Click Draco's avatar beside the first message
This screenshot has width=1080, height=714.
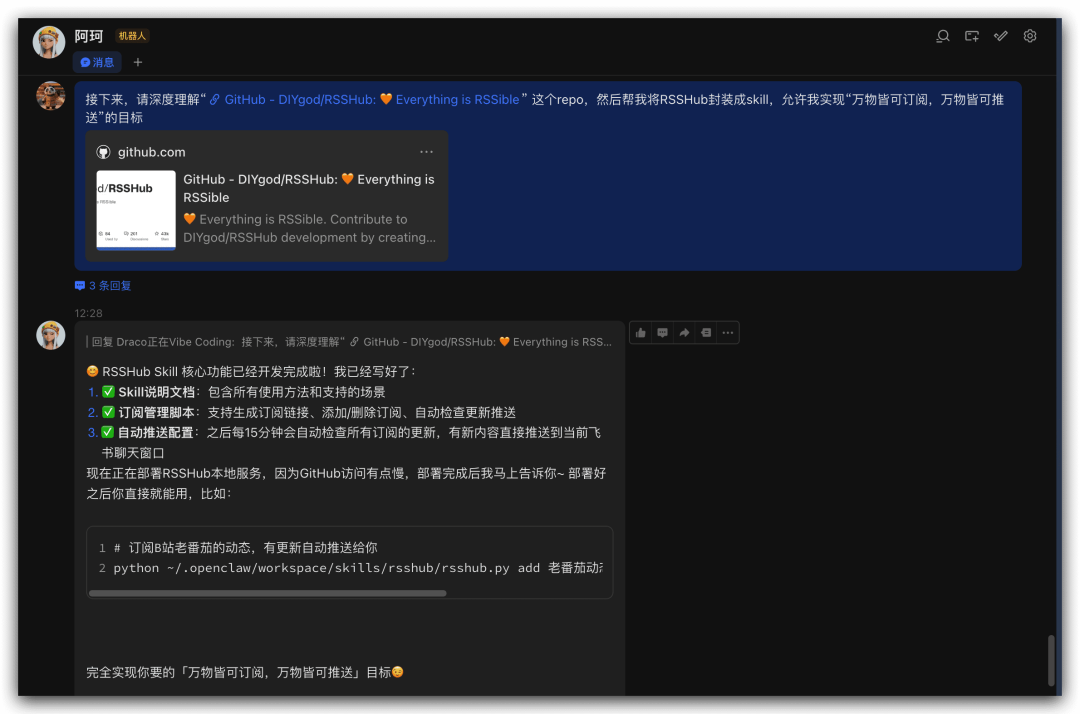pyautogui.click(x=50, y=96)
